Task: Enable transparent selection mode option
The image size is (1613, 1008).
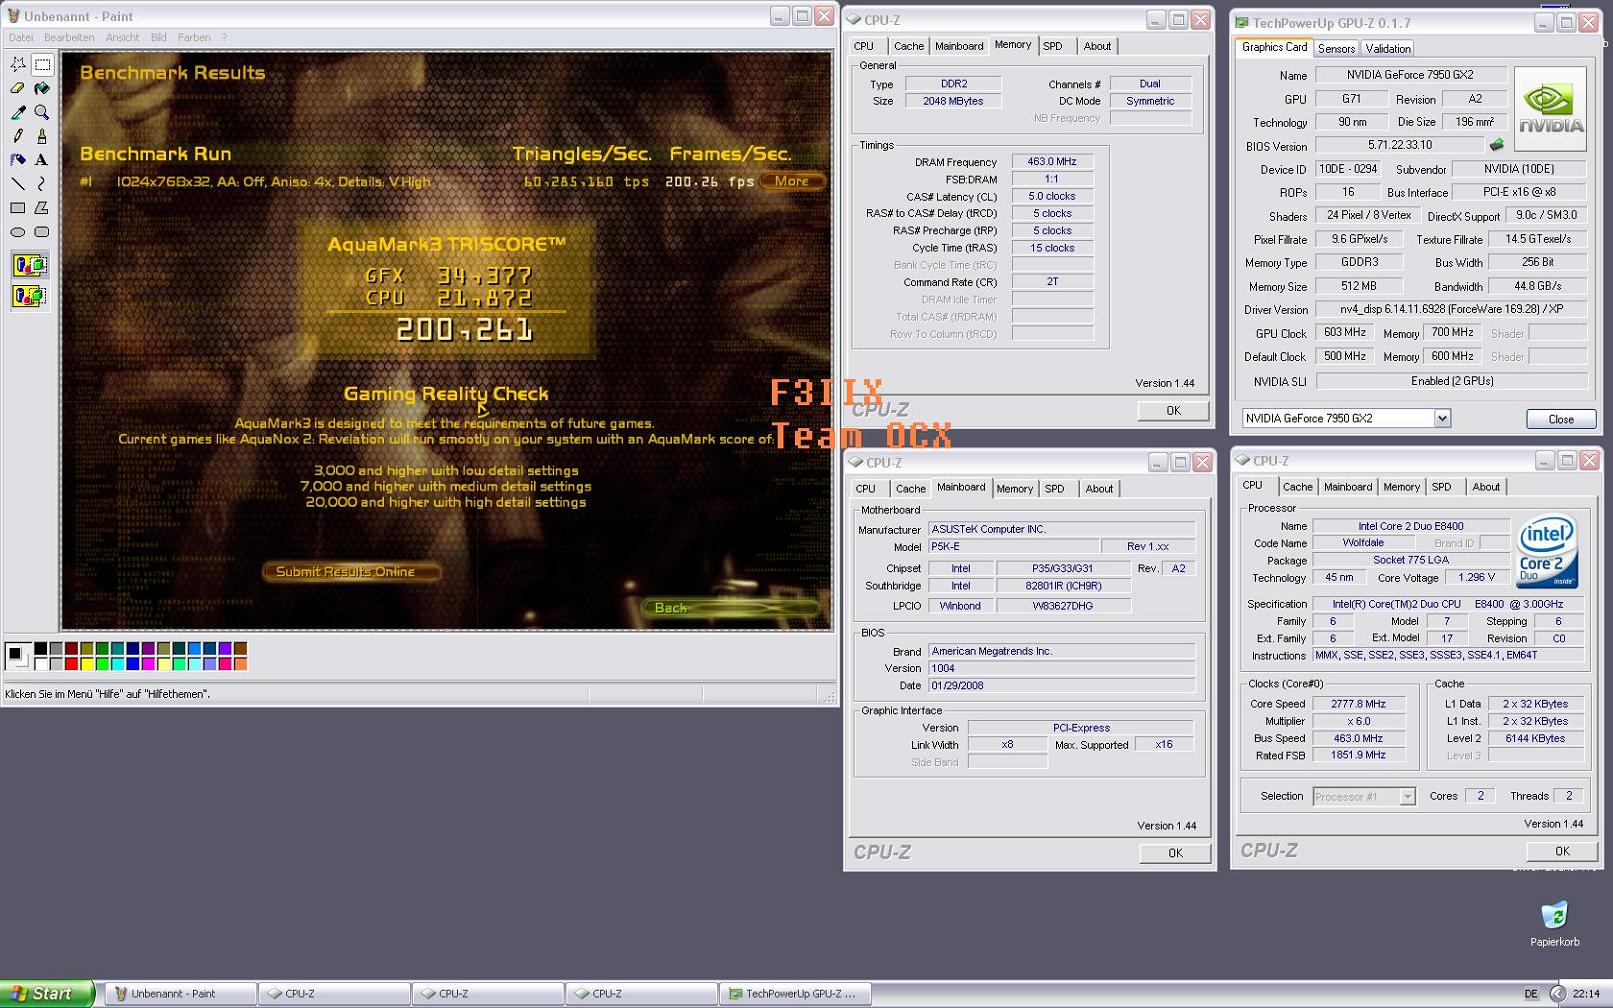Action: 30,296
